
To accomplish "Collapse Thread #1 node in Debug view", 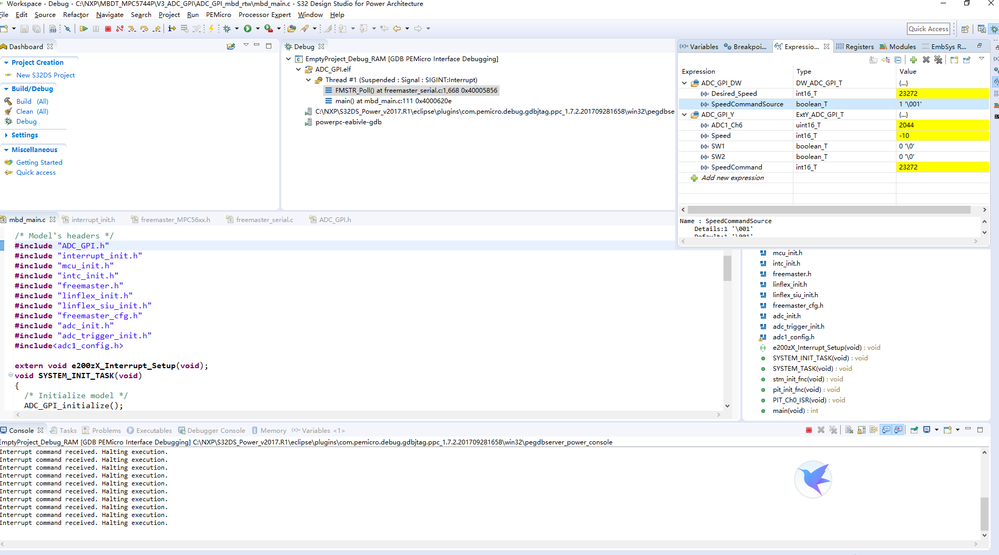I will [309, 80].
